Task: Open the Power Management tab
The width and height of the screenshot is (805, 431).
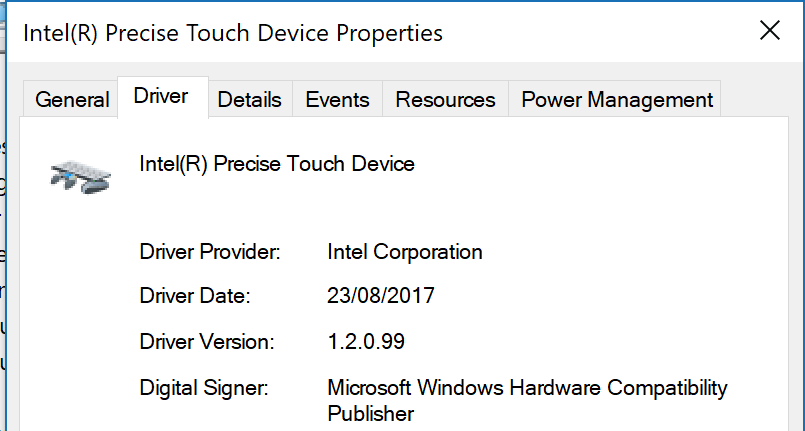Action: point(617,99)
